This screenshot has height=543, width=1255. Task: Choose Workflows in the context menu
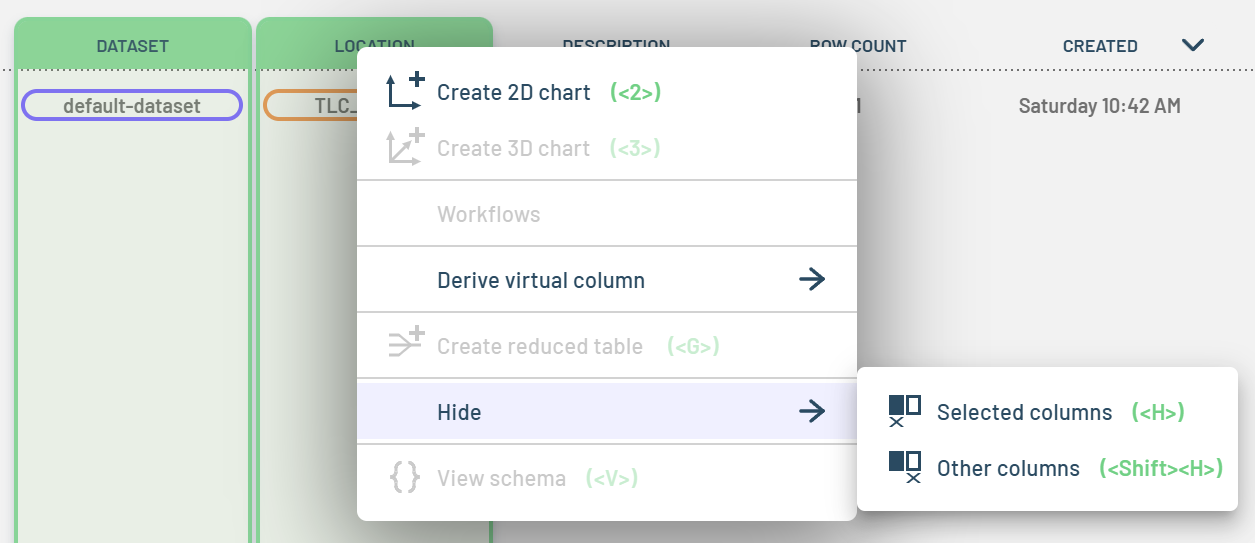pyautogui.click(x=607, y=214)
